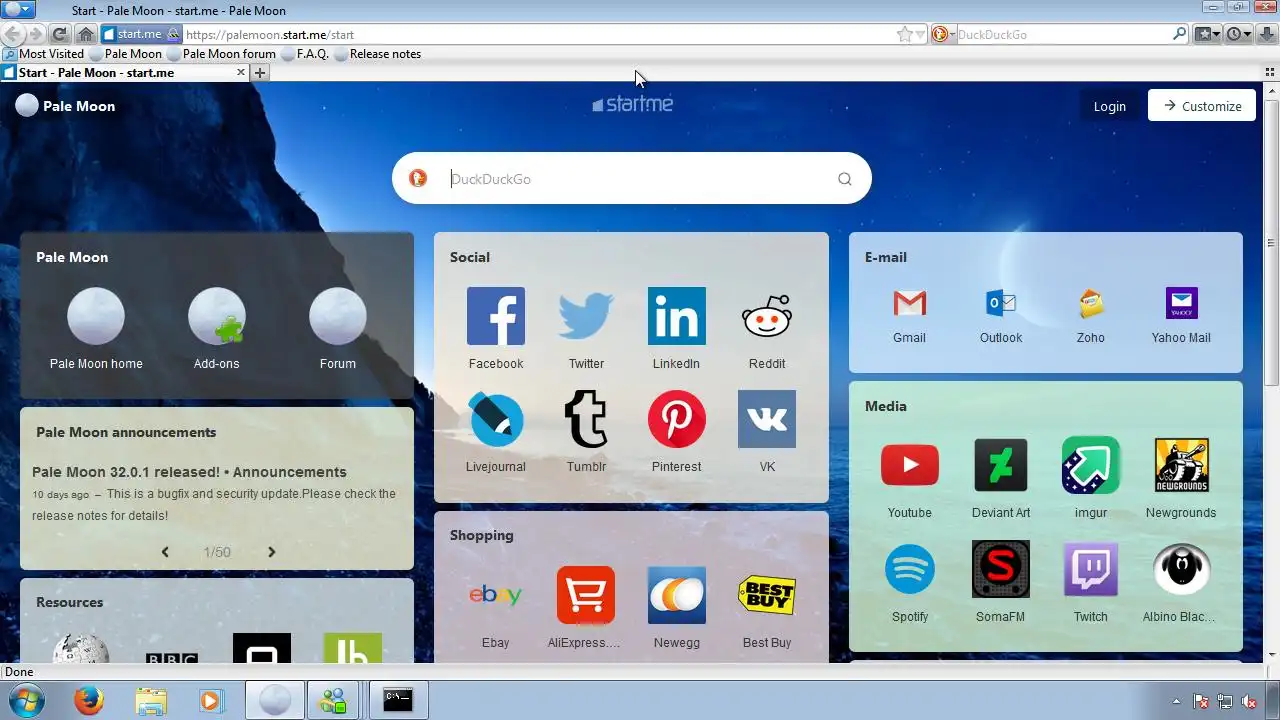Open the VK shortcut
The height and width of the screenshot is (720, 1280).
point(767,419)
